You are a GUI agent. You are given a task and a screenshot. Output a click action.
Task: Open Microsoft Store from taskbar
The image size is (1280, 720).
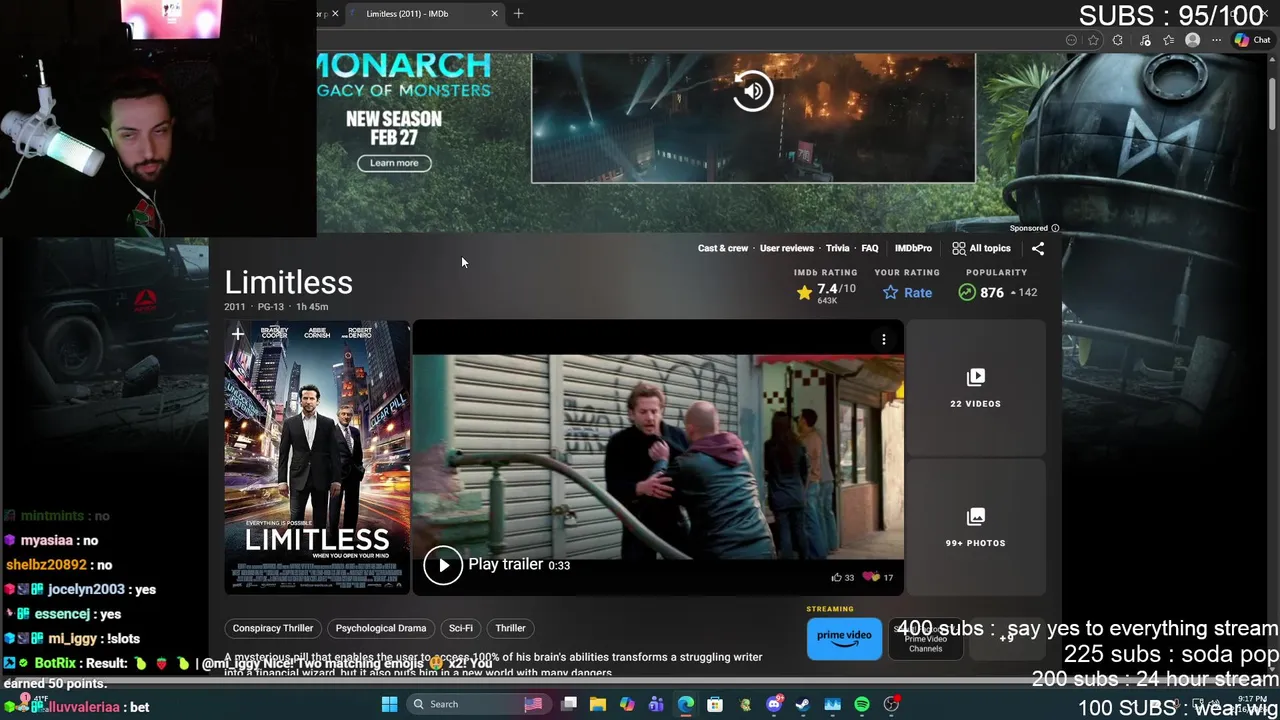715,704
